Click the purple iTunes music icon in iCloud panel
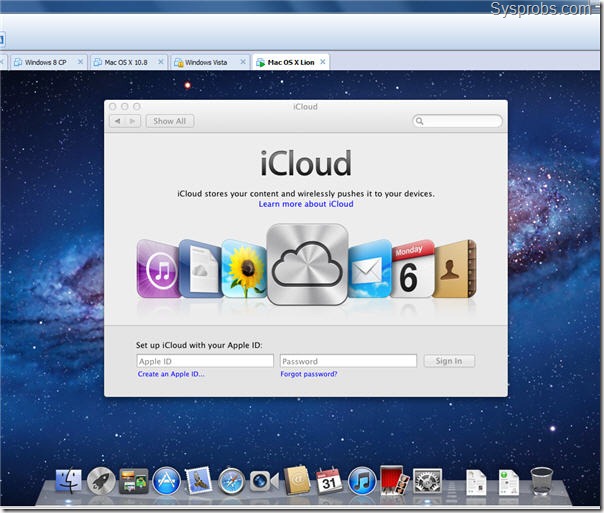The width and height of the screenshot is (604, 513). click(158, 269)
